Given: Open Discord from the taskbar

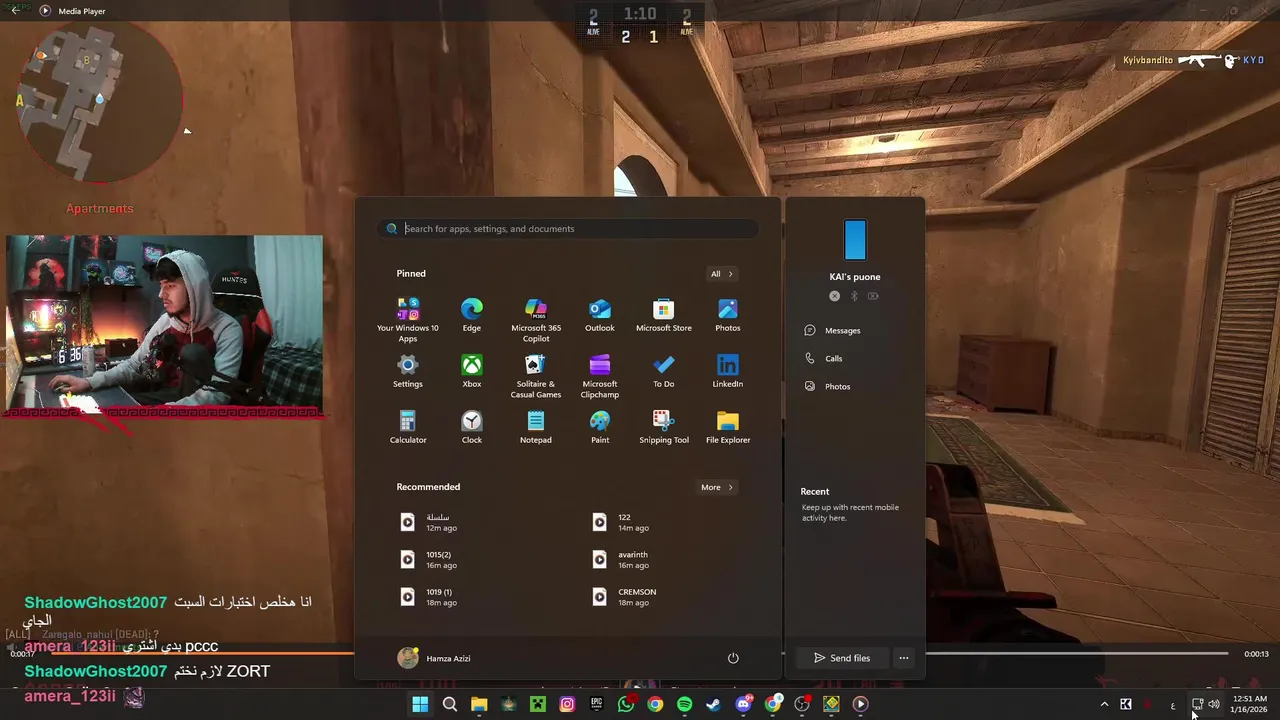Looking at the screenshot, I should click(x=743, y=704).
